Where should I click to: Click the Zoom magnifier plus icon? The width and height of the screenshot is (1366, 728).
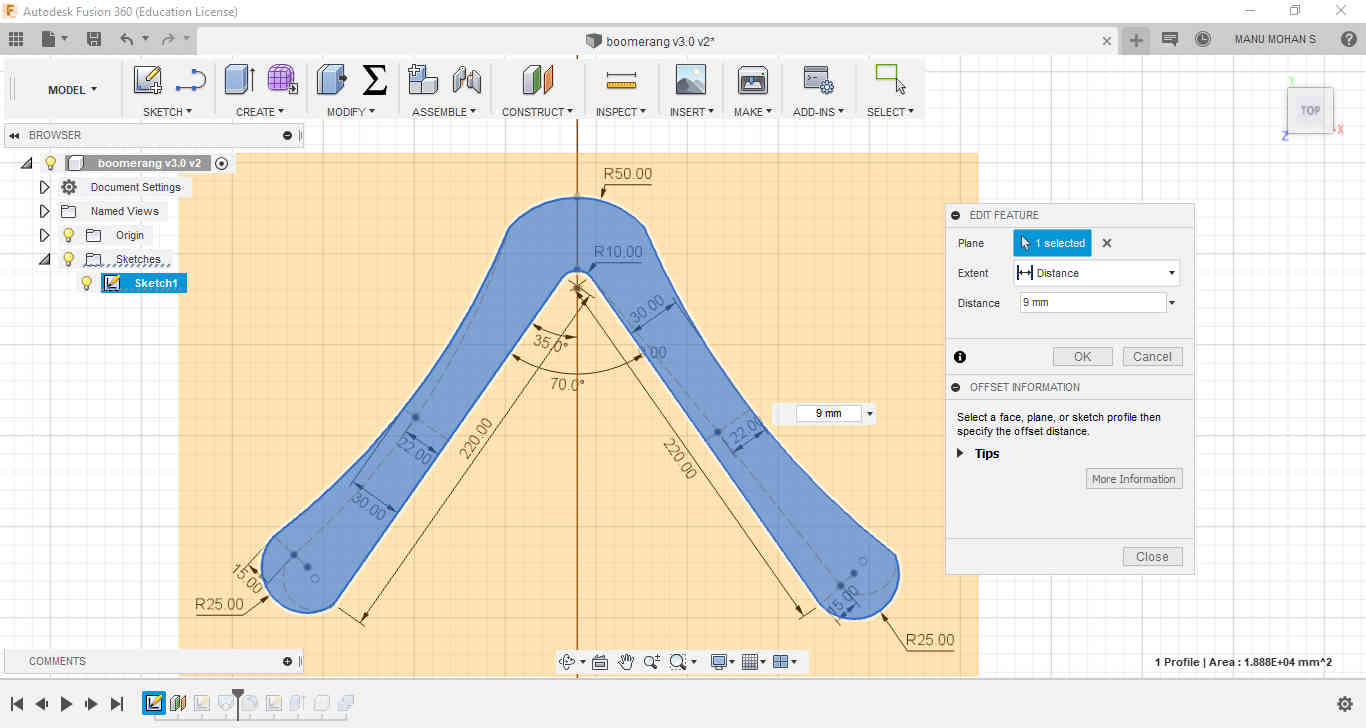coord(652,662)
